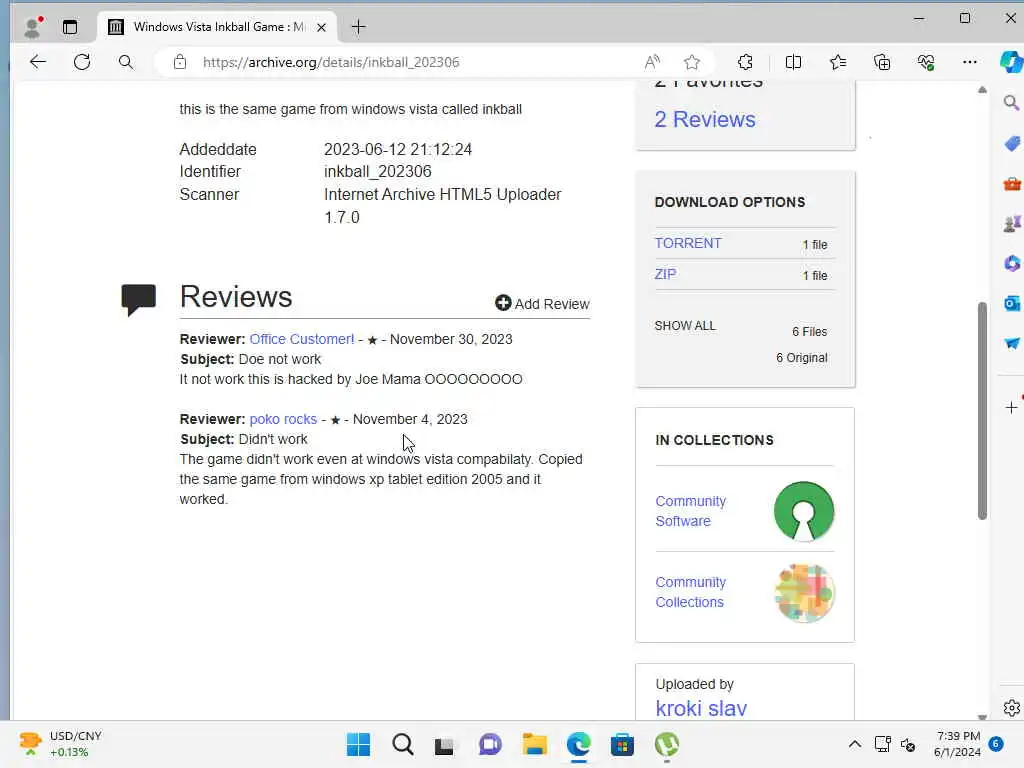
Task: Open Community Software collection link
Action: [690, 511]
